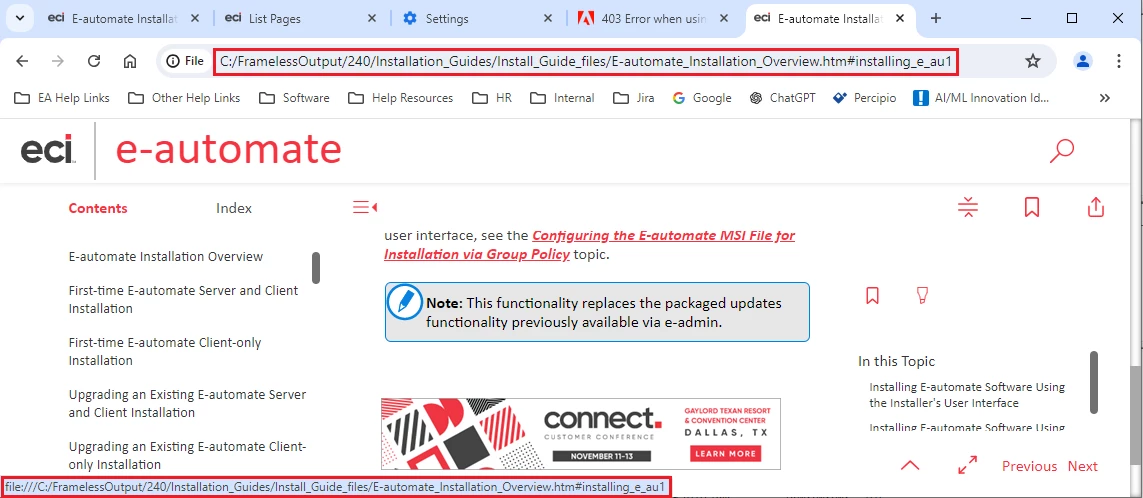Image resolution: width=1143 pixels, height=498 pixels.
Task: Open First-time E-automate Server and Client Installation
Action: click(x=183, y=299)
